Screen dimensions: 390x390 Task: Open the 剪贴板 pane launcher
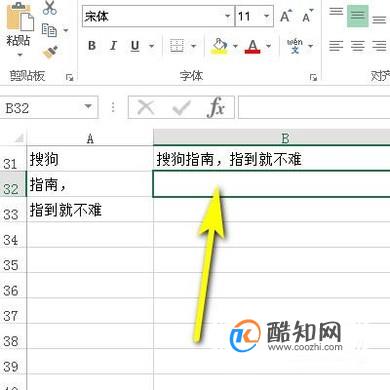69,78
